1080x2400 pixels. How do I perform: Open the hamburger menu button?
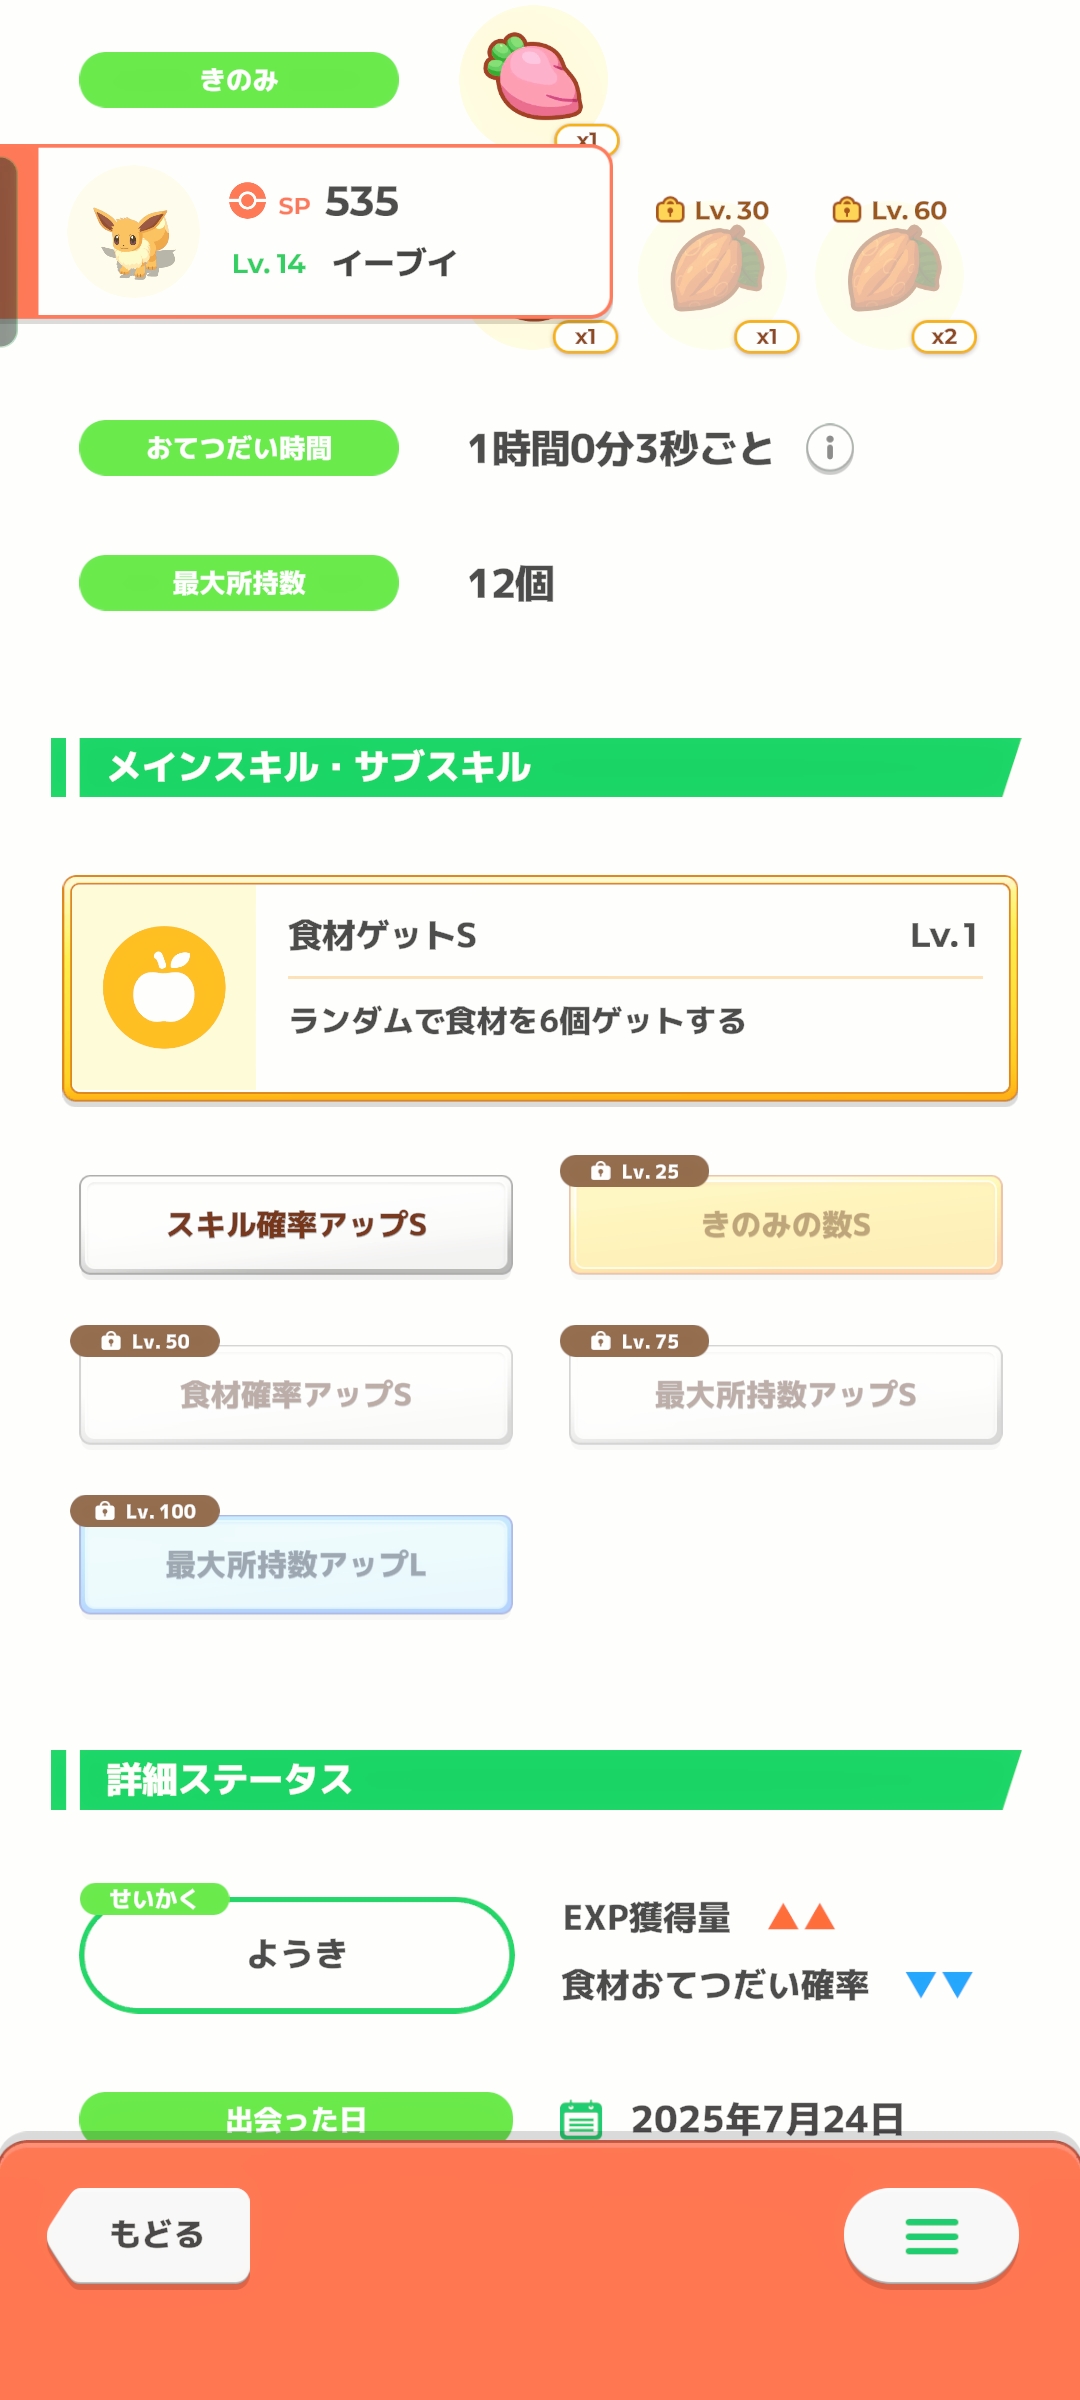931,2236
